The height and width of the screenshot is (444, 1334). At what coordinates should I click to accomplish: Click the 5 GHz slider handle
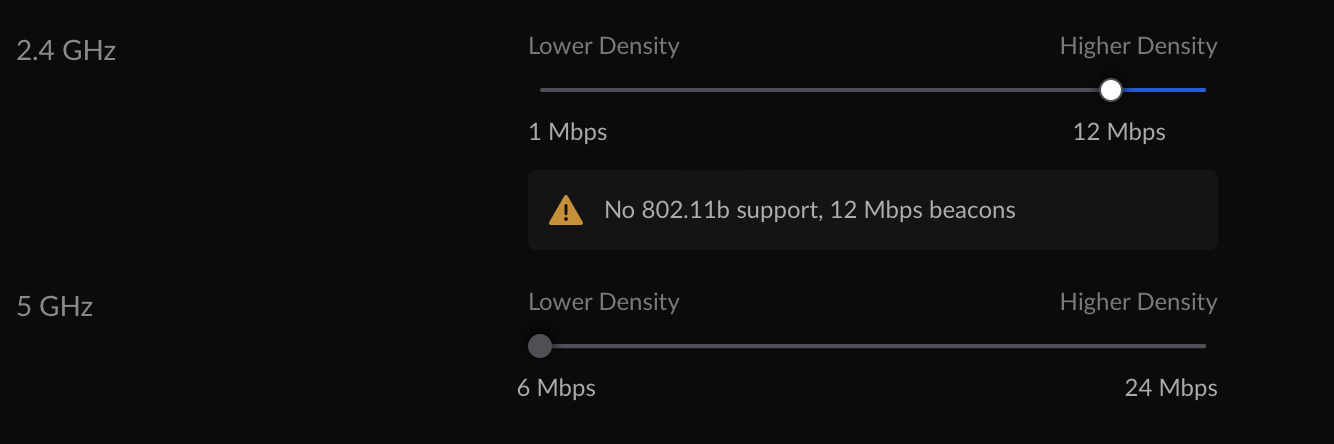pyautogui.click(x=540, y=346)
